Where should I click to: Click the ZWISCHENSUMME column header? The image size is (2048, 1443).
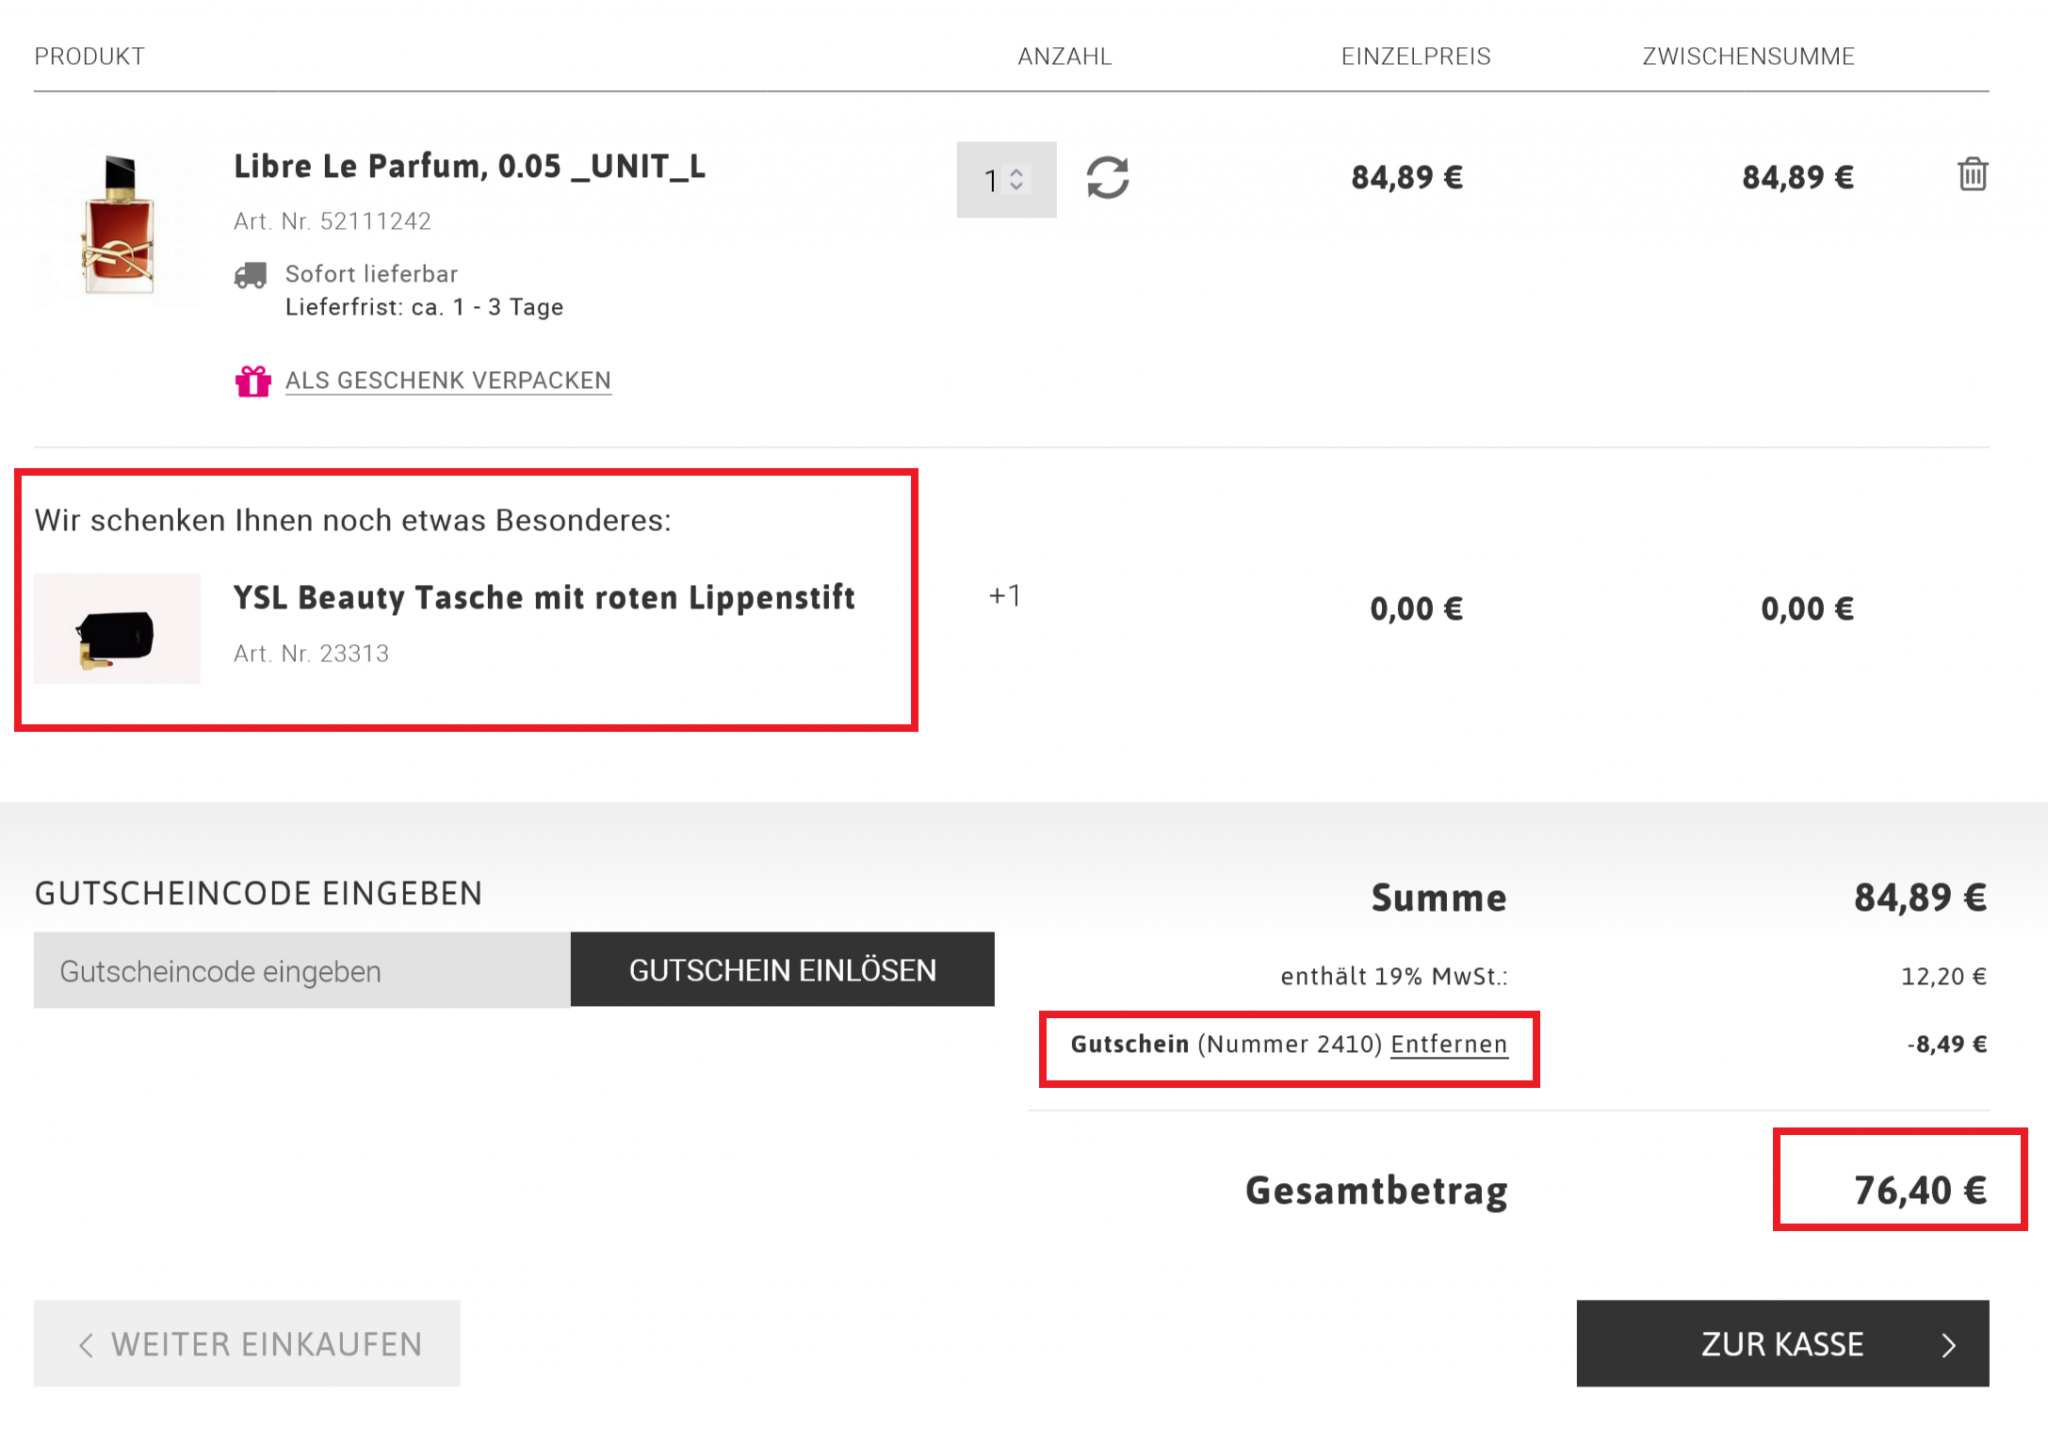(x=1747, y=57)
